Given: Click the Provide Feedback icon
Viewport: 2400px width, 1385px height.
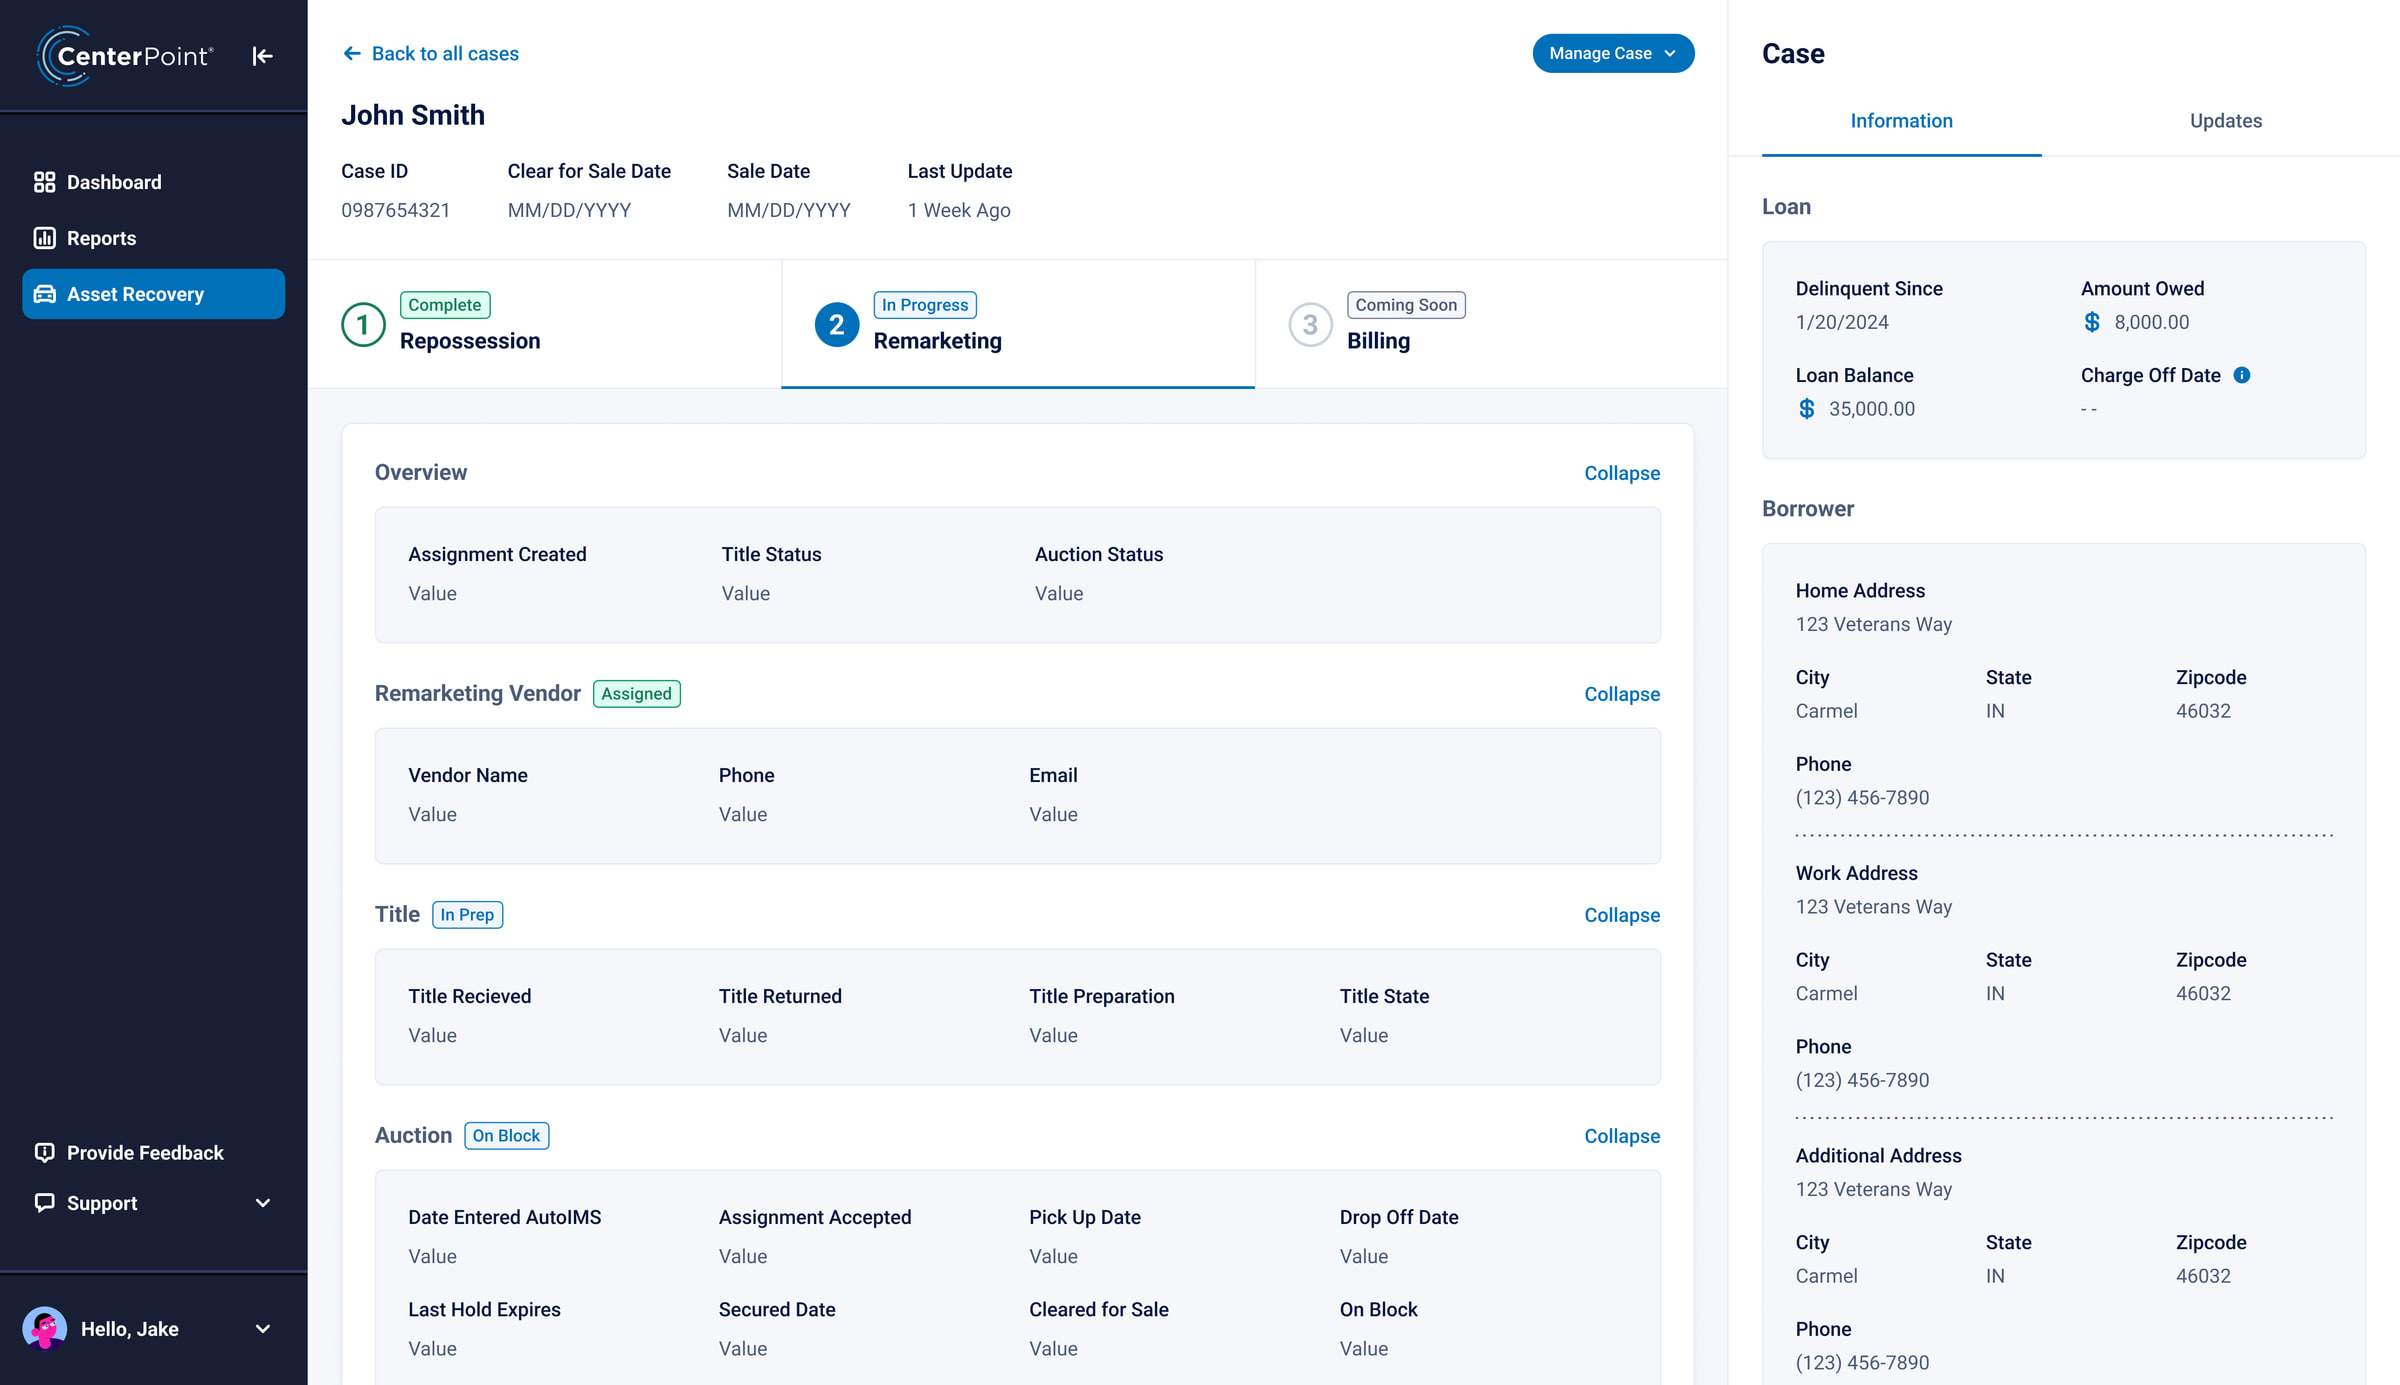Looking at the screenshot, I should (44, 1153).
